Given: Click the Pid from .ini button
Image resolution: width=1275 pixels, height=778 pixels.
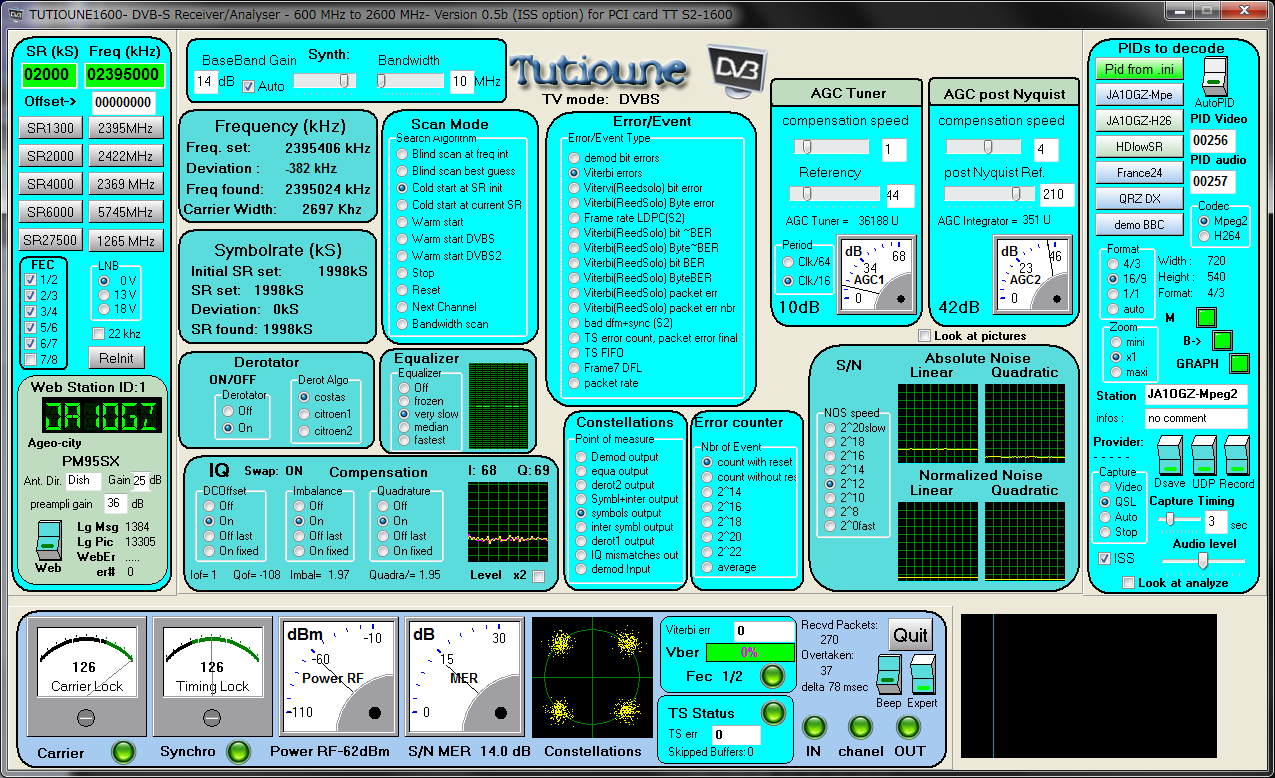Looking at the screenshot, I should 1139,70.
